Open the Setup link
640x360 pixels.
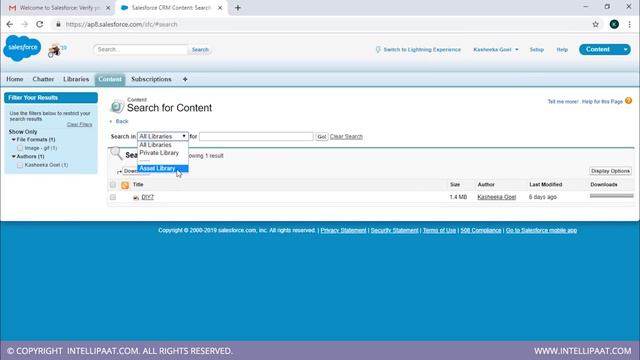click(537, 49)
